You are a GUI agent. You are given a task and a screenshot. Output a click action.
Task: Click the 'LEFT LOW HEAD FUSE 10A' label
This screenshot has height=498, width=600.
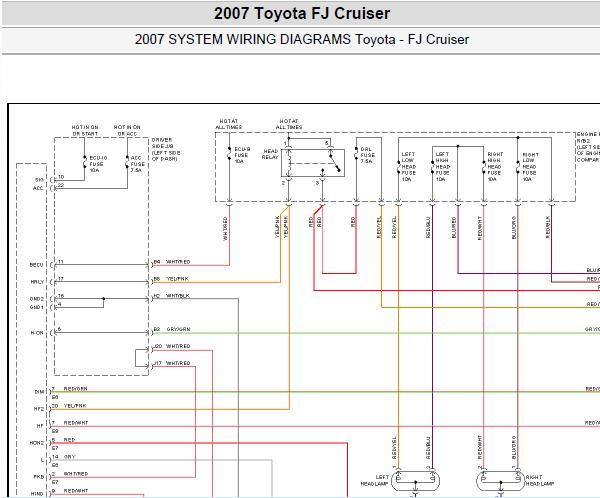click(x=409, y=167)
